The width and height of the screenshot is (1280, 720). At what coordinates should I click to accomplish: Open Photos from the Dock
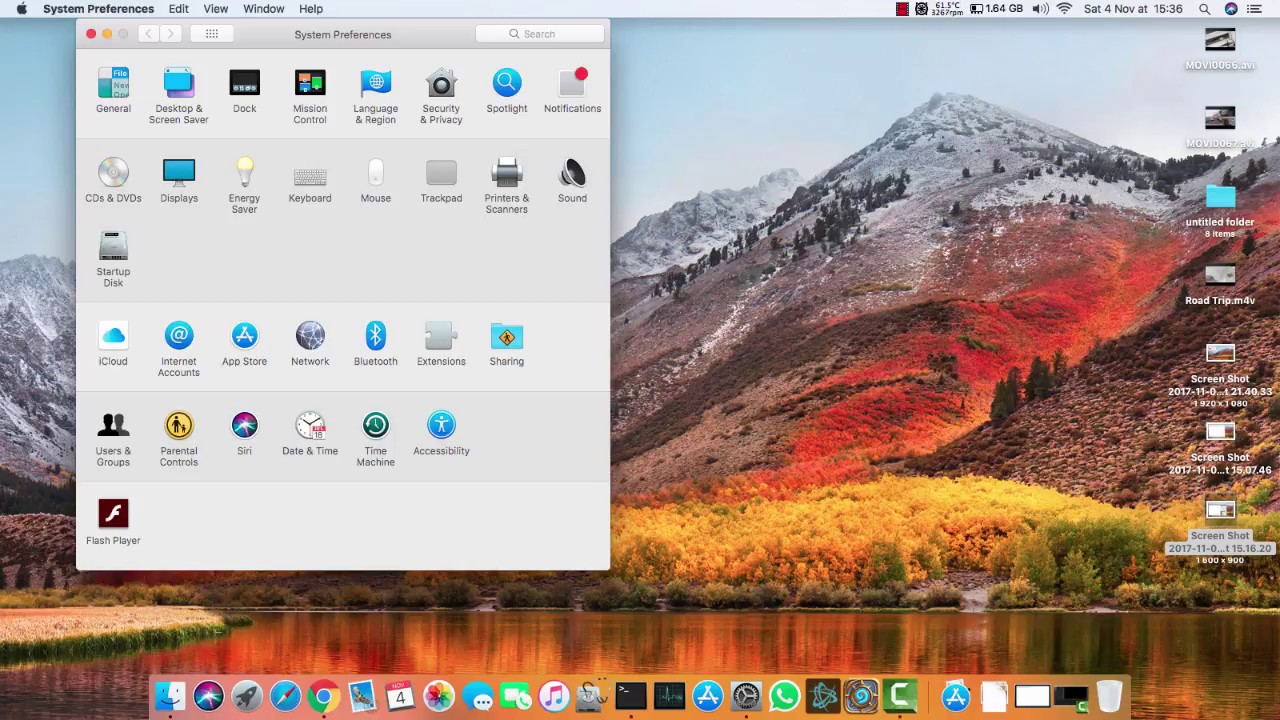click(439, 696)
